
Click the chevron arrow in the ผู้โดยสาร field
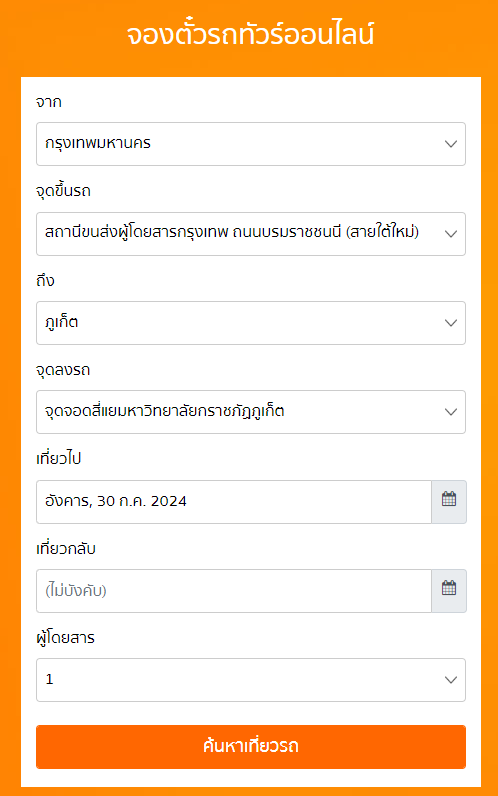coord(451,680)
